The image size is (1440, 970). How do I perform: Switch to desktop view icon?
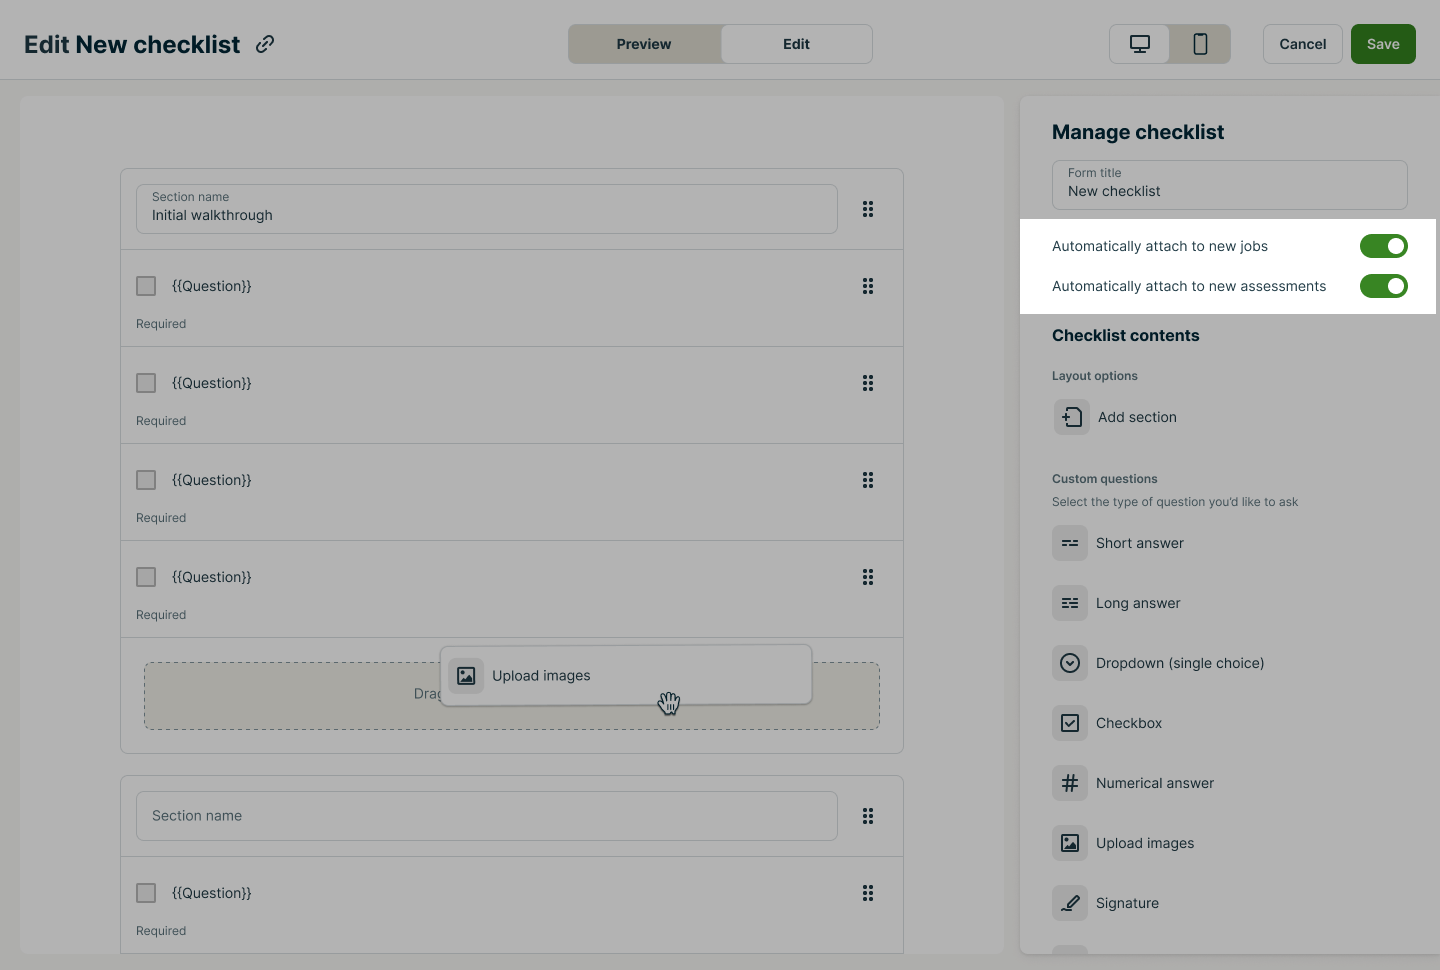1140,44
